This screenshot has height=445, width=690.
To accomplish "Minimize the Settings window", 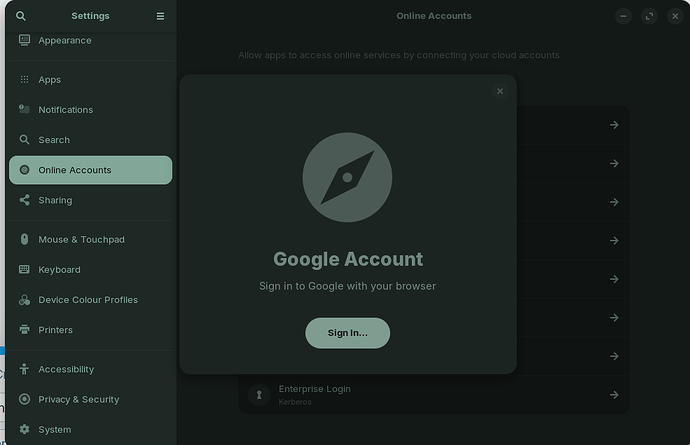I will click(x=623, y=16).
